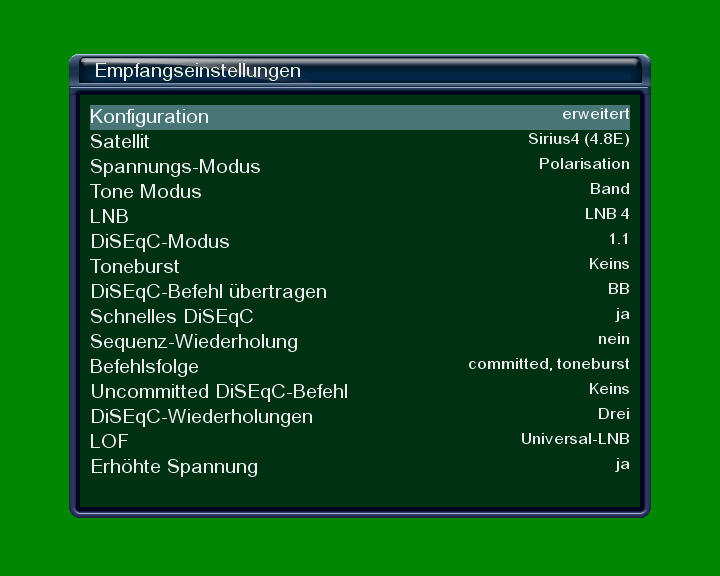The width and height of the screenshot is (720, 576).
Task: Toggle Erhöhte Spannung ja value
Action: pyautogui.click(x=622, y=464)
